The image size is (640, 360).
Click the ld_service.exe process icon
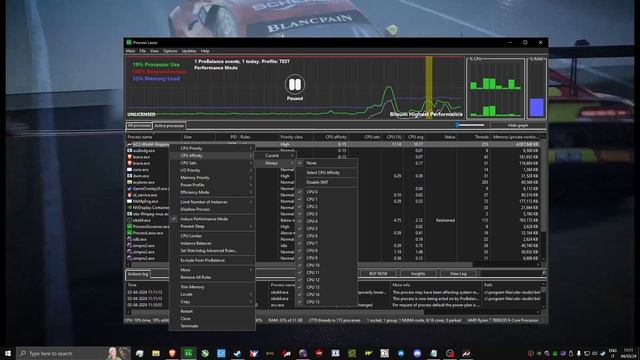(129, 195)
